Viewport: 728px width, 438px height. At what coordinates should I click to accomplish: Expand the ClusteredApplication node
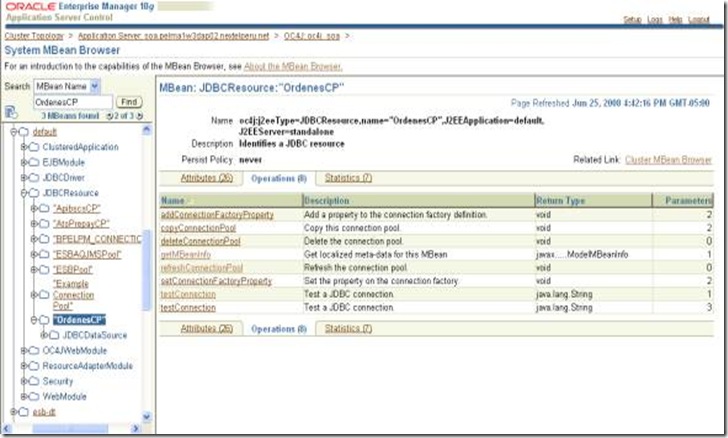(24, 147)
